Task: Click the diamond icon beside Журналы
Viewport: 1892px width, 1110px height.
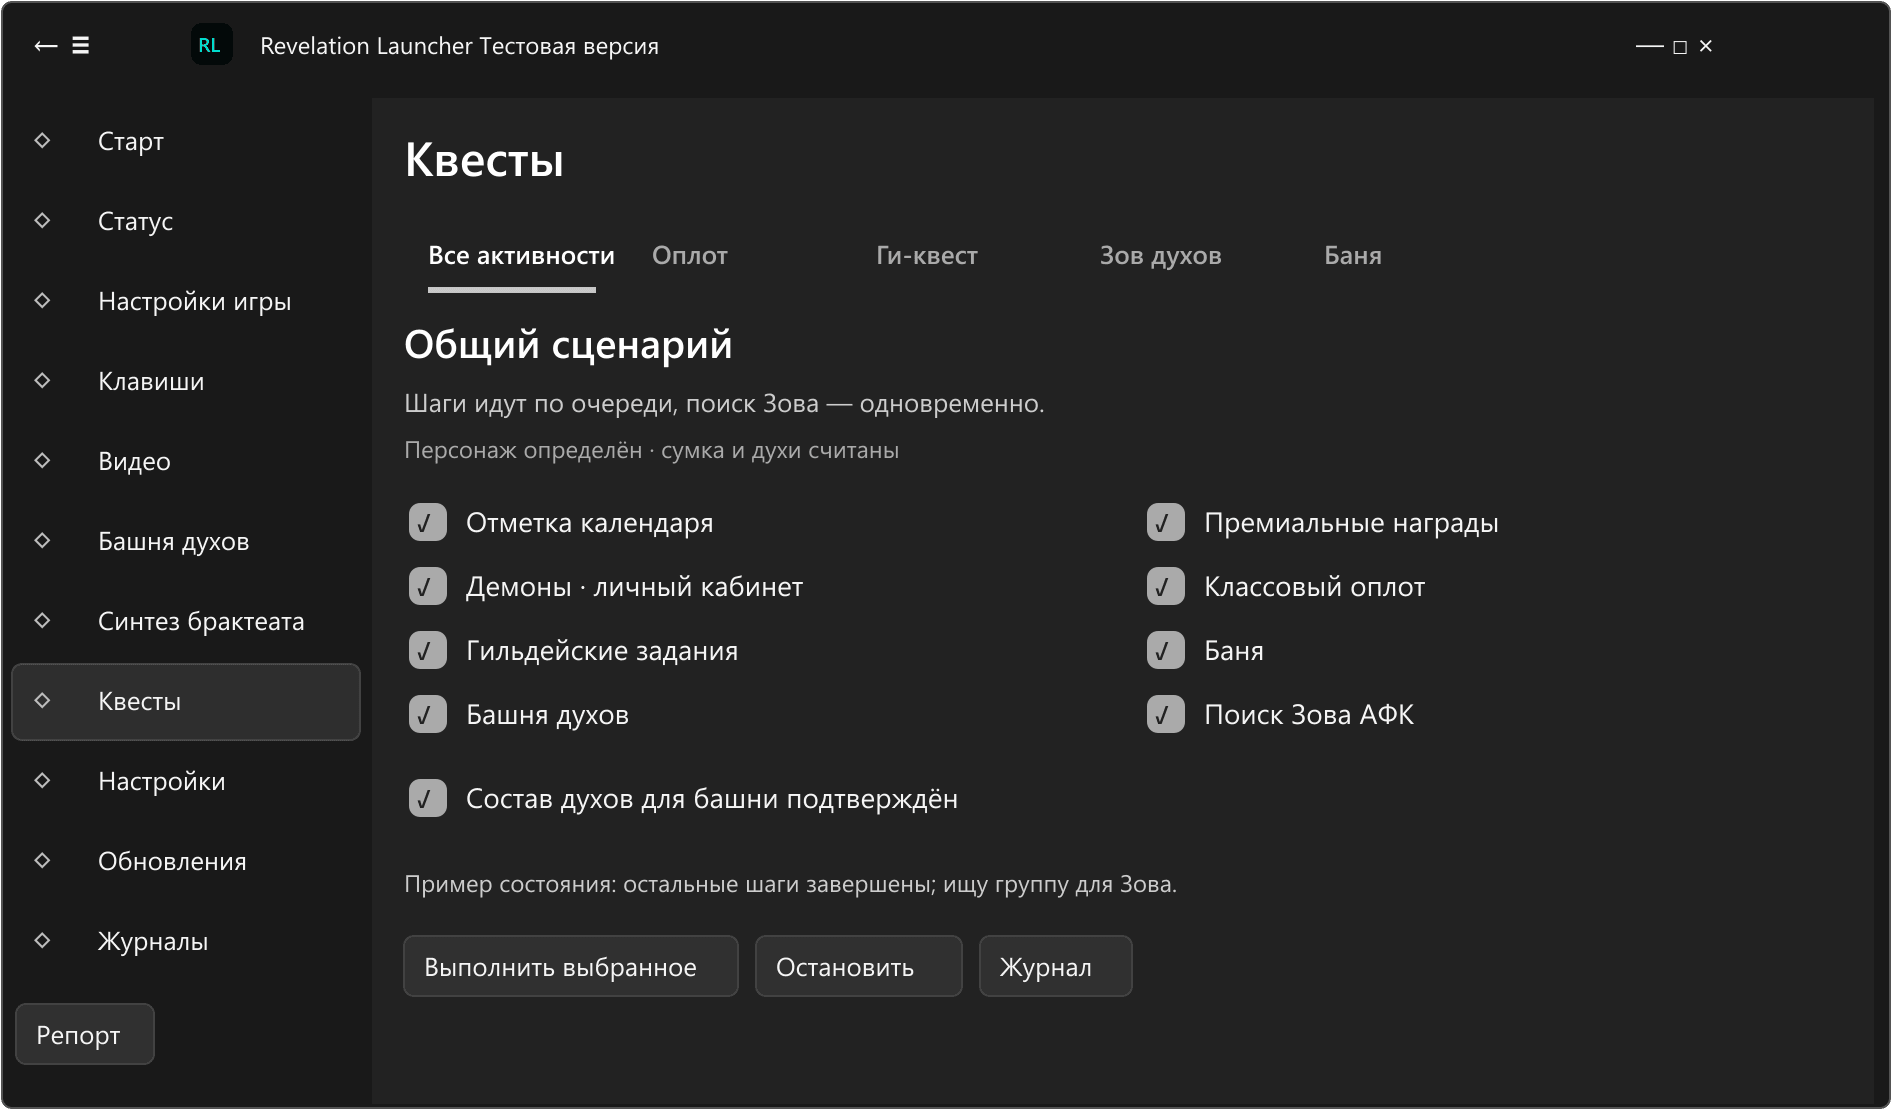Action: [42, 941]
